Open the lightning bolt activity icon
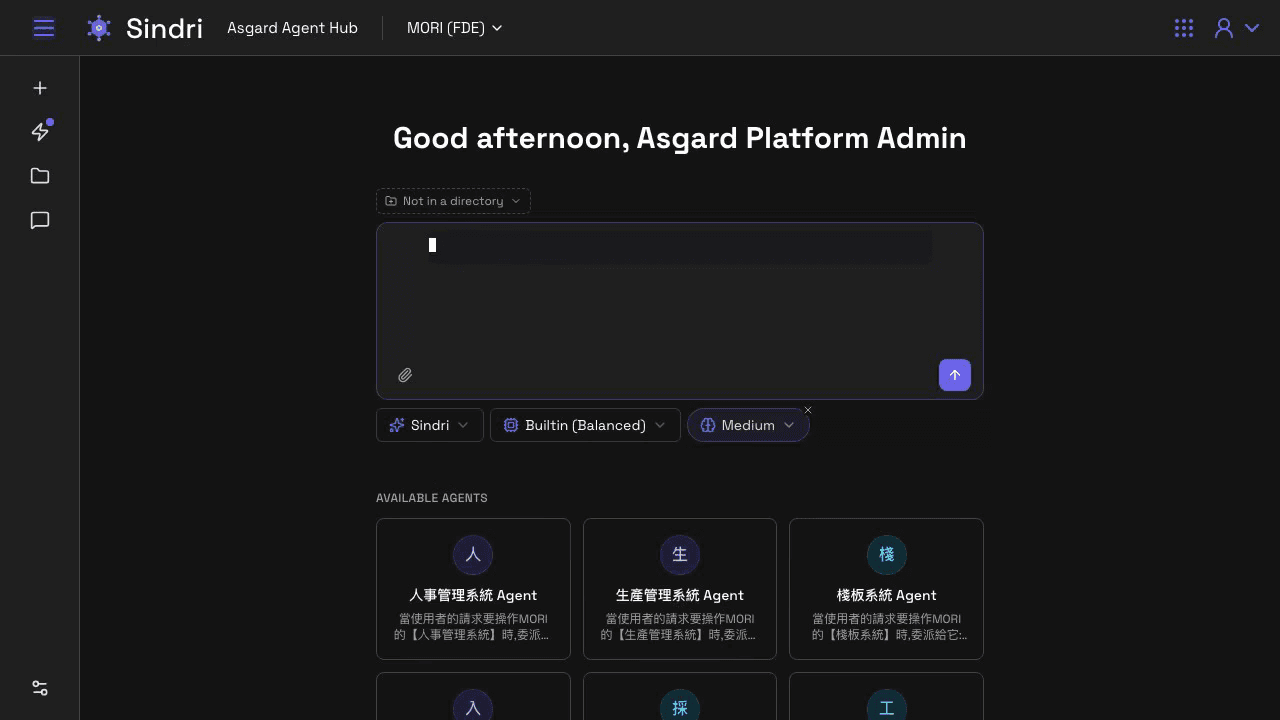1280x720 pixels. (x=40, y=132)
